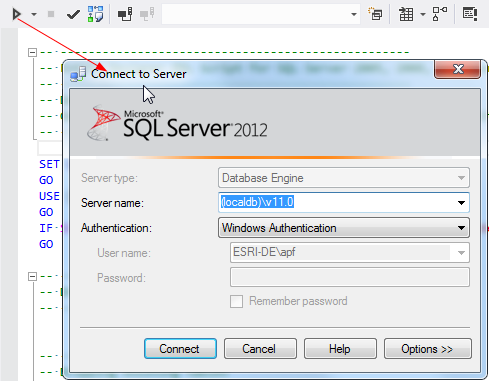
Task: Click the Execute play icon
Action: 16,14
